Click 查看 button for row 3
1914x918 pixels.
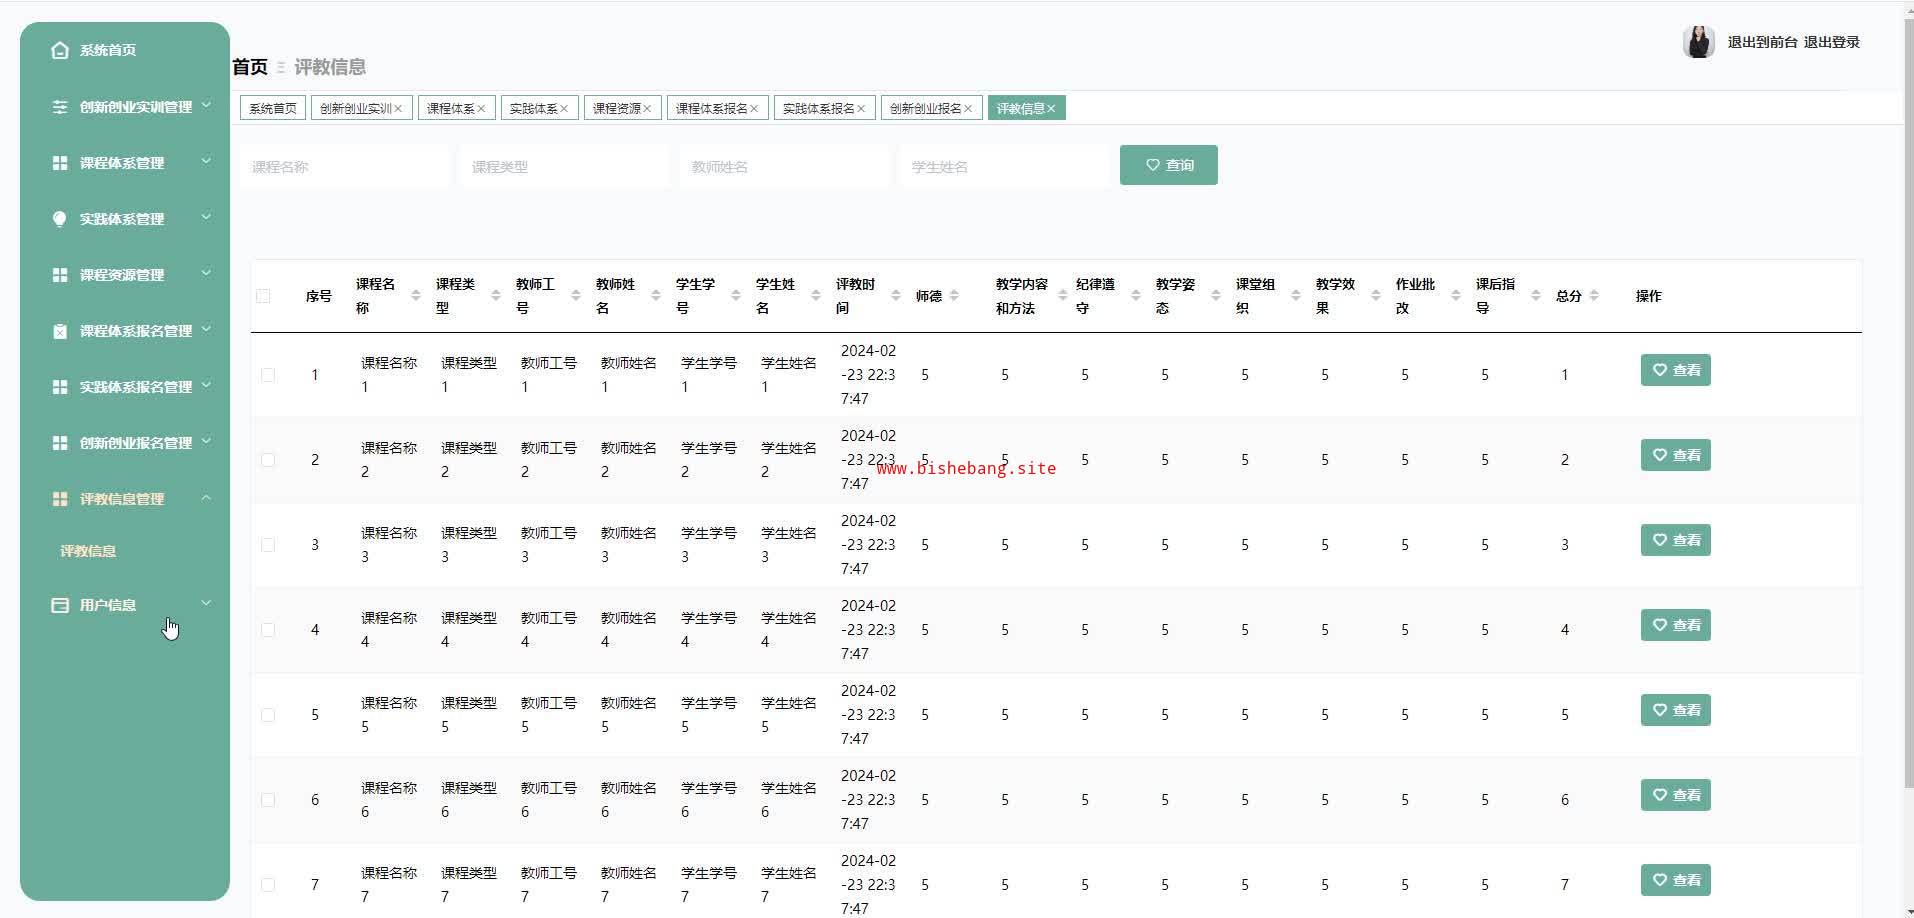pos(1675,540)
